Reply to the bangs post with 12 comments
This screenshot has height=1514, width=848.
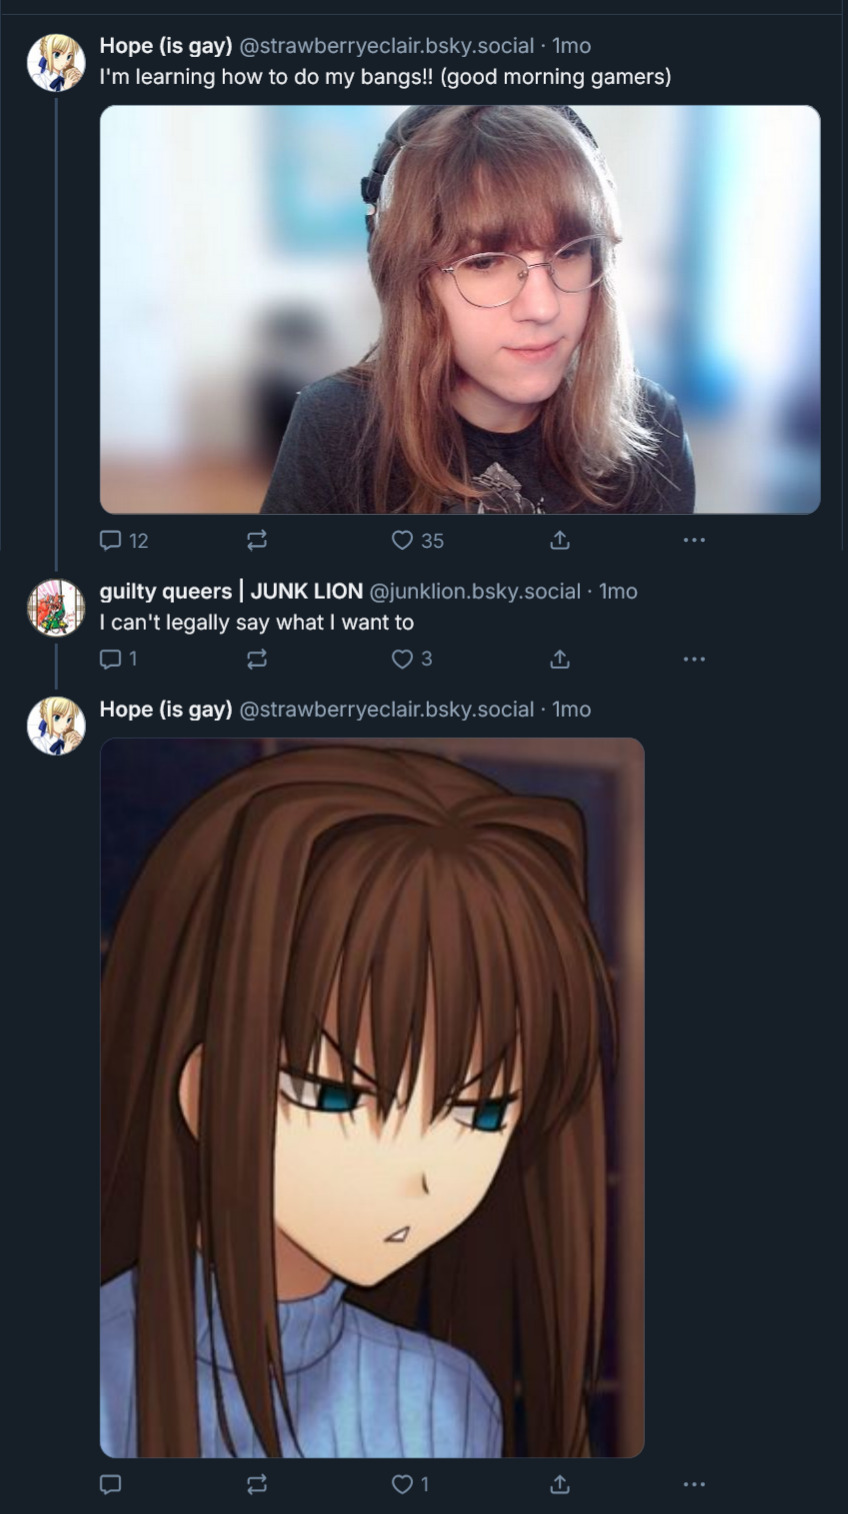tap(124, 540)
